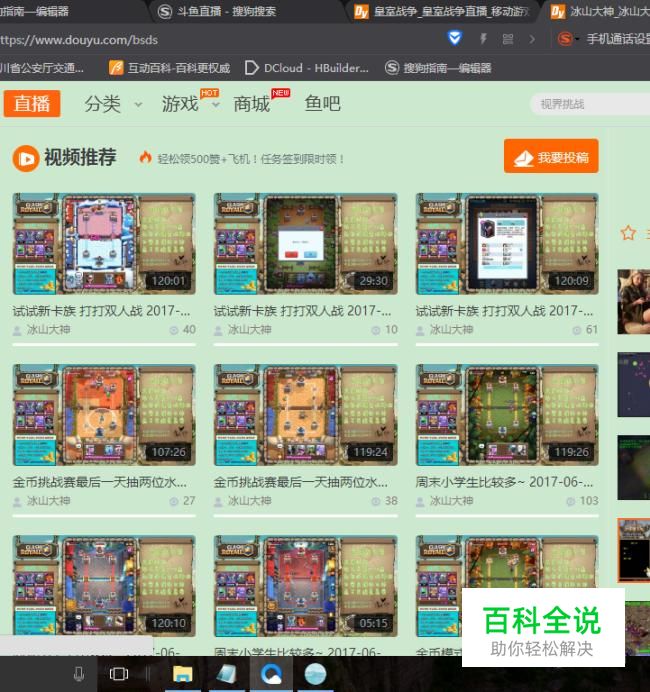Open the 轻松领500赞+飞机 promo link
This screenshot has width=650, height=692.
click(251, 159)
